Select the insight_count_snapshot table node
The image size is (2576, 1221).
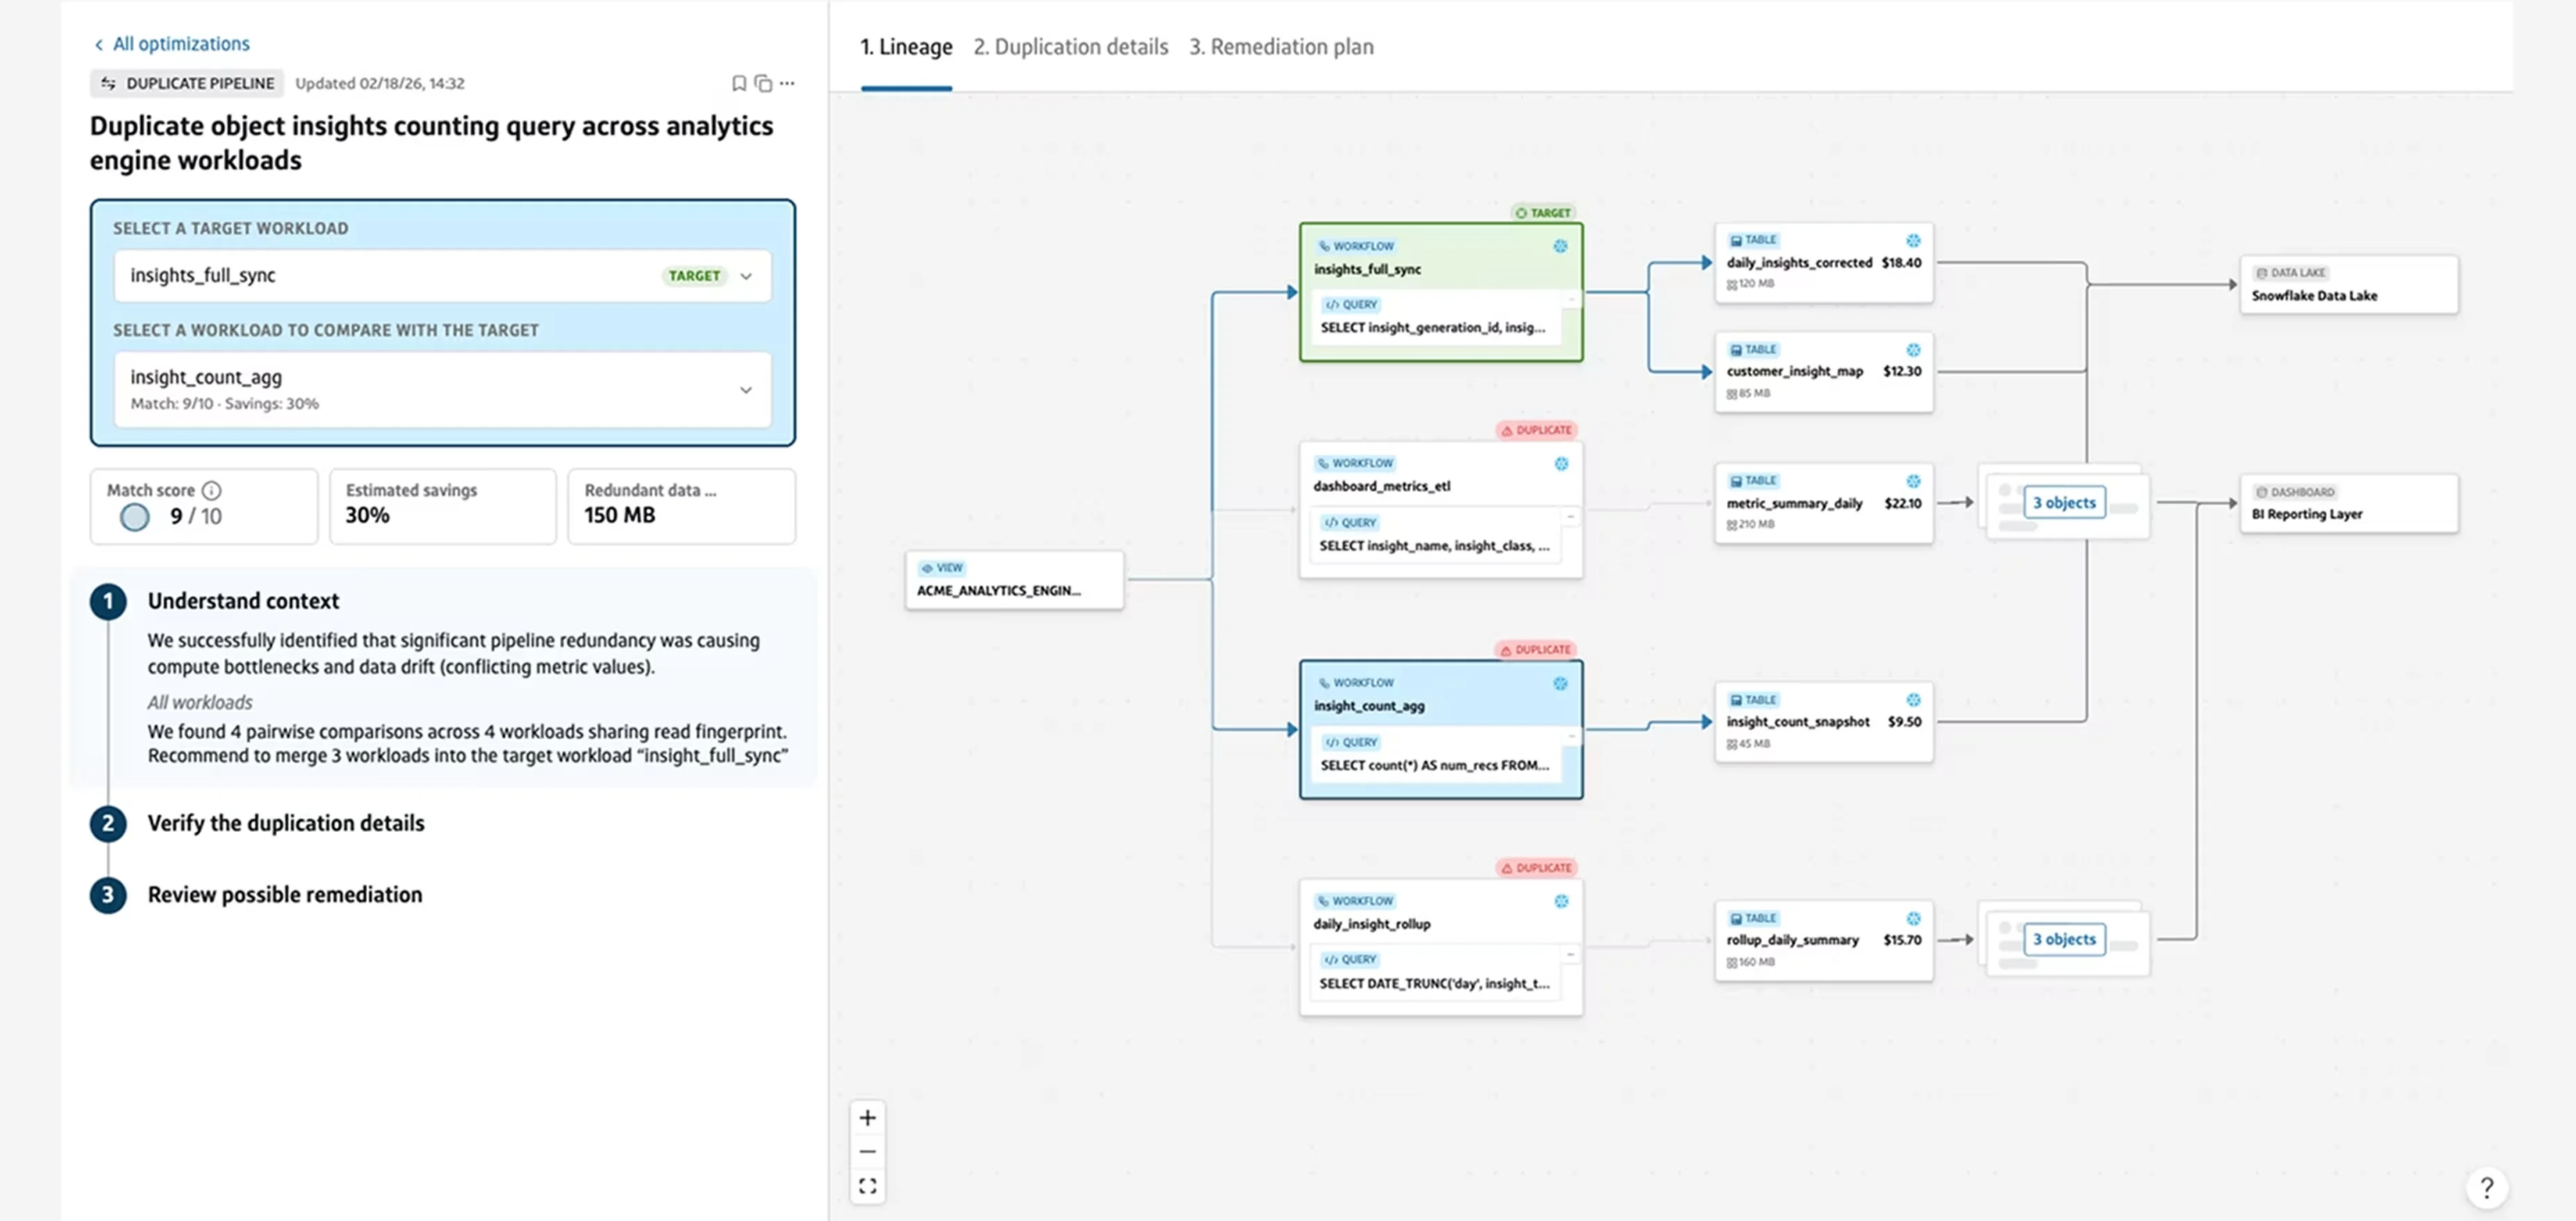point(1823,722)
